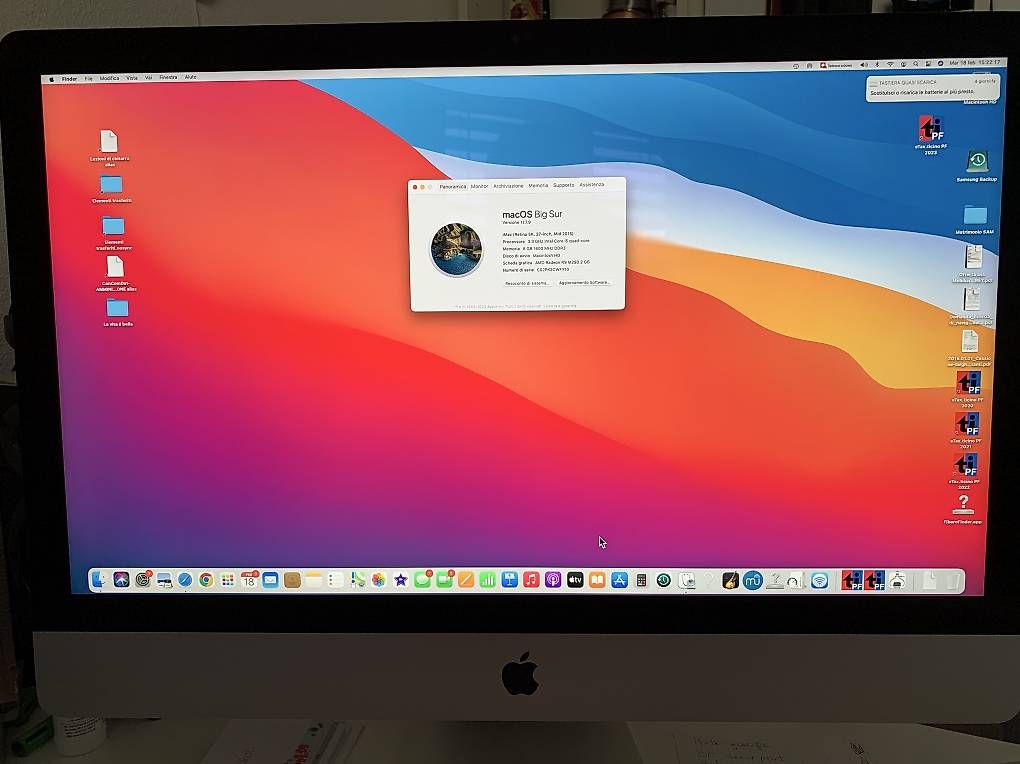Switch to Memoria tab

(538, 185)
